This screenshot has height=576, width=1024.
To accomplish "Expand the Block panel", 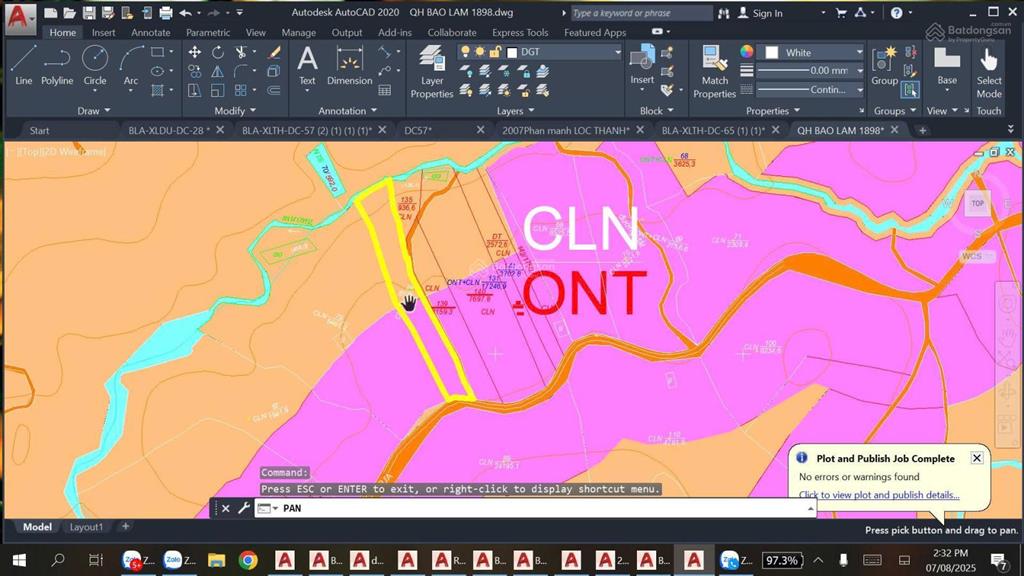I will pos(656,110).
